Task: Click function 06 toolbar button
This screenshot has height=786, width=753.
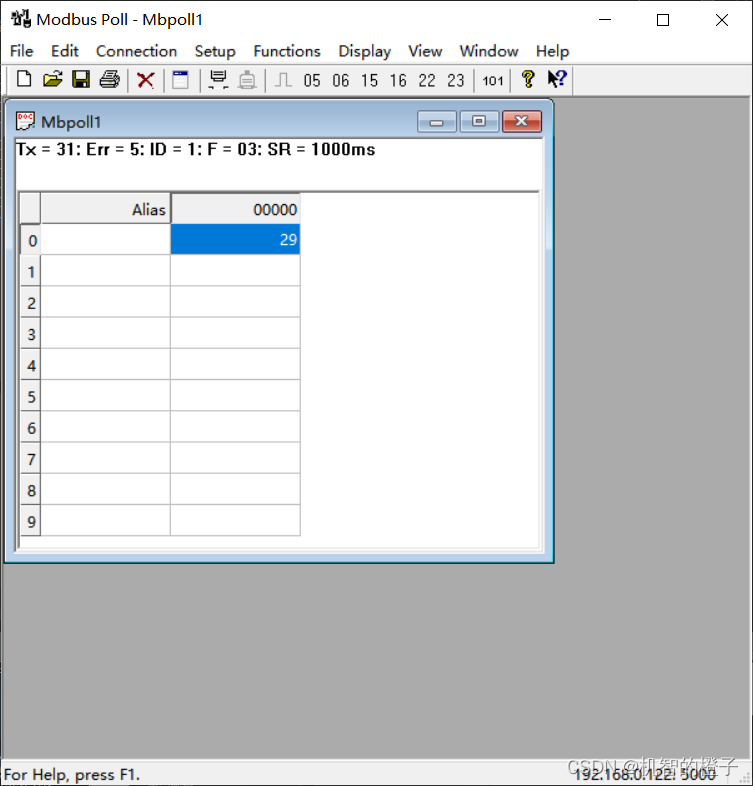Action: [x=341, y=80]
